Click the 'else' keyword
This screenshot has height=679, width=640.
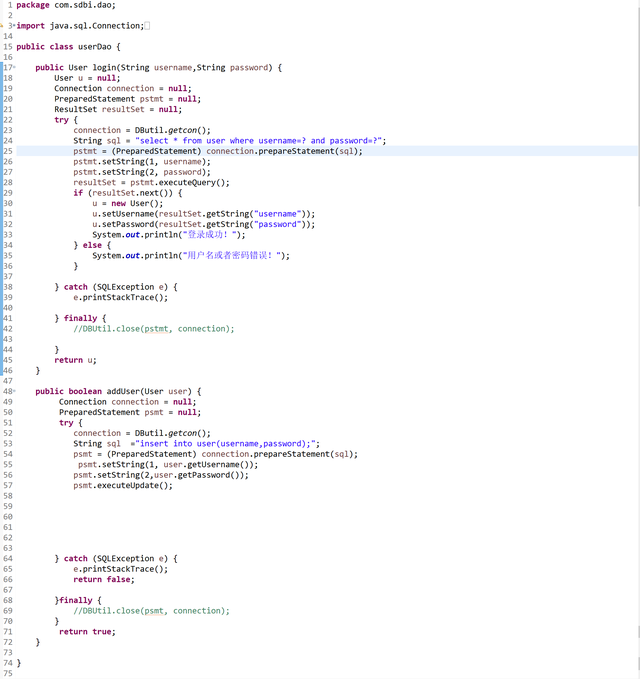(x=92, y=245)
